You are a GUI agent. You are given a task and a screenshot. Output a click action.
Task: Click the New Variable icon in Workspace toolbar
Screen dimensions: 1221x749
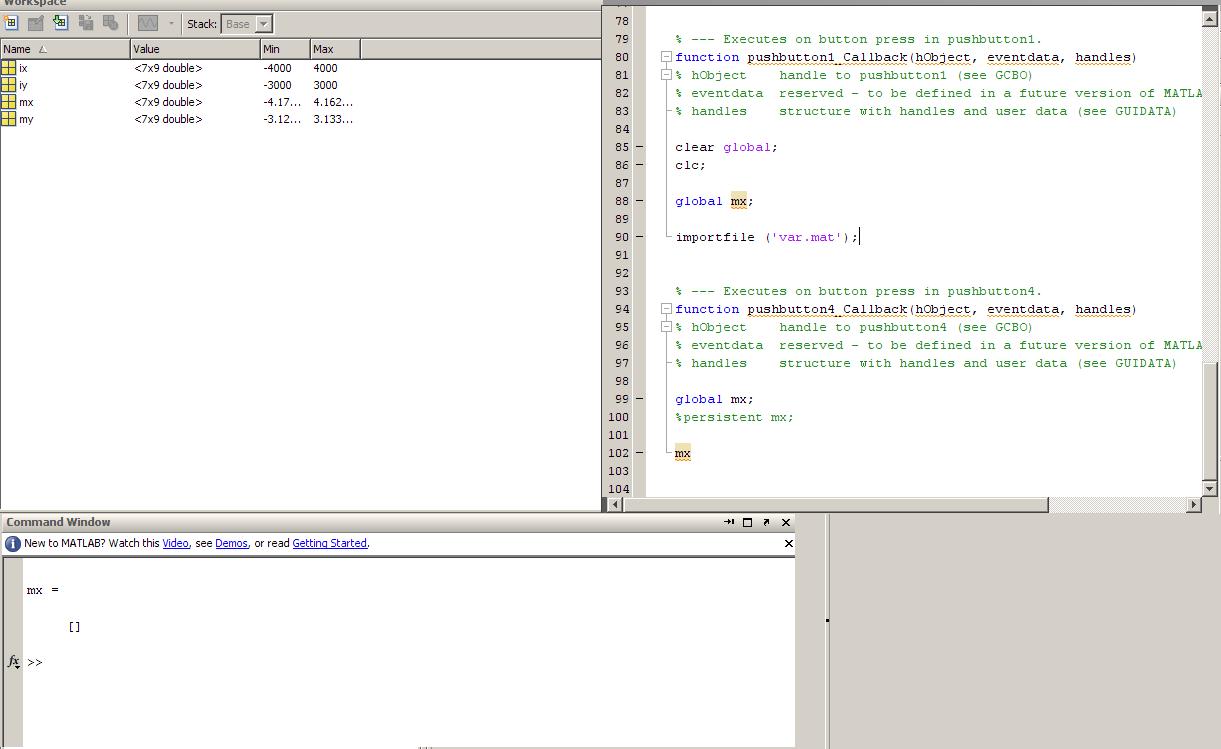(x=11, y=23)
